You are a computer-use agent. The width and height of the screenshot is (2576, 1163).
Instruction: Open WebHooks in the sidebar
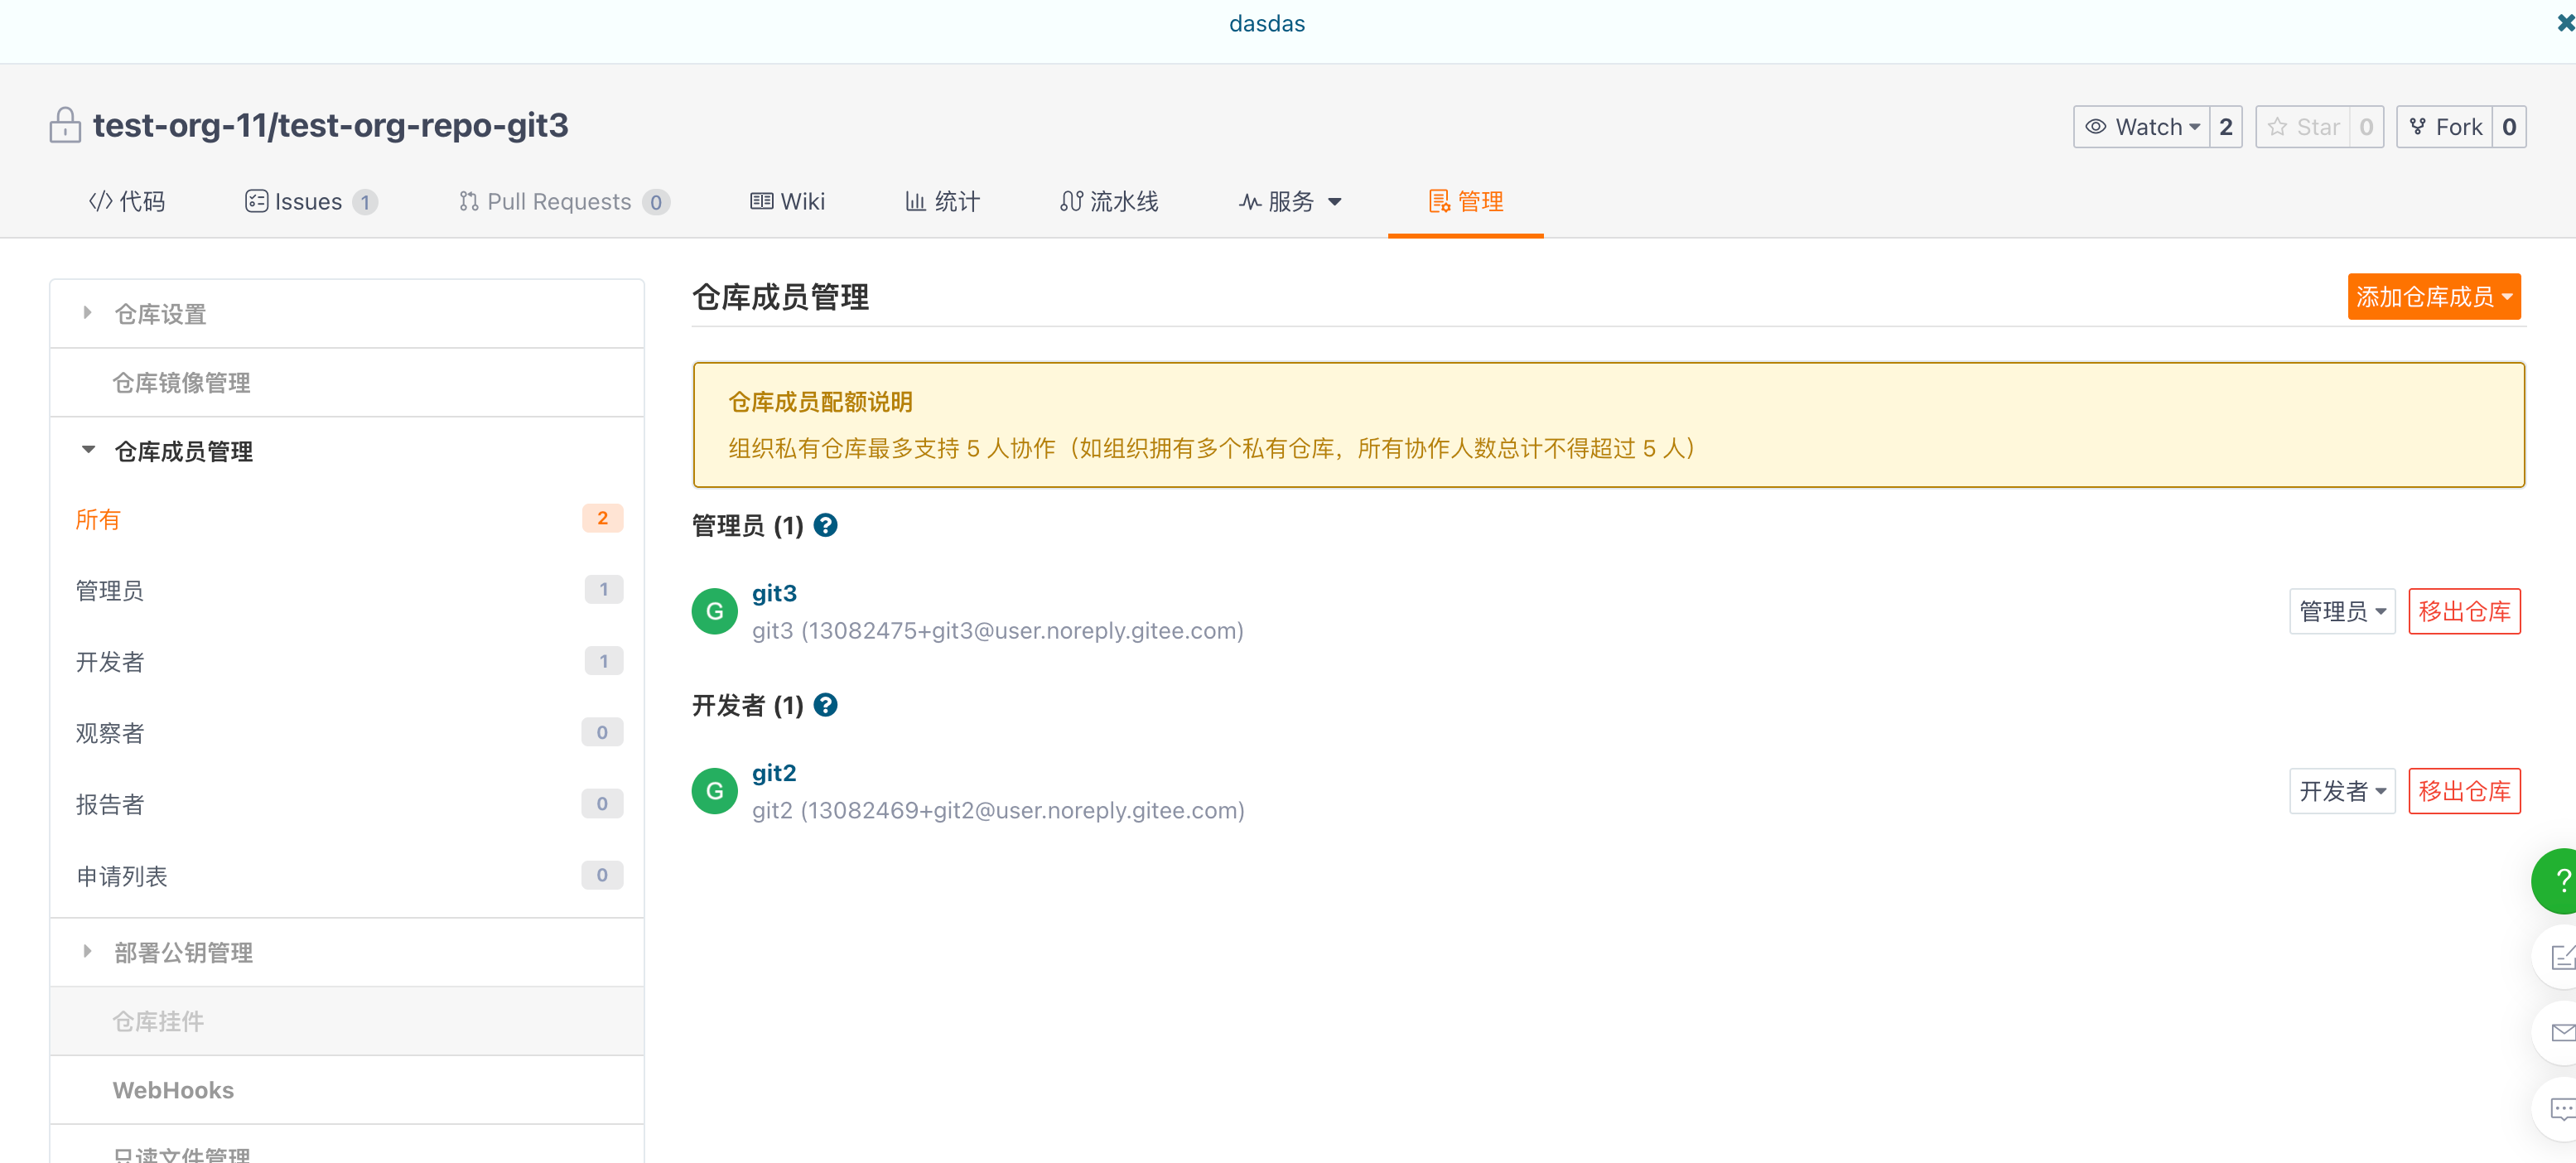pyautogui.click(x=346, y=1089)
